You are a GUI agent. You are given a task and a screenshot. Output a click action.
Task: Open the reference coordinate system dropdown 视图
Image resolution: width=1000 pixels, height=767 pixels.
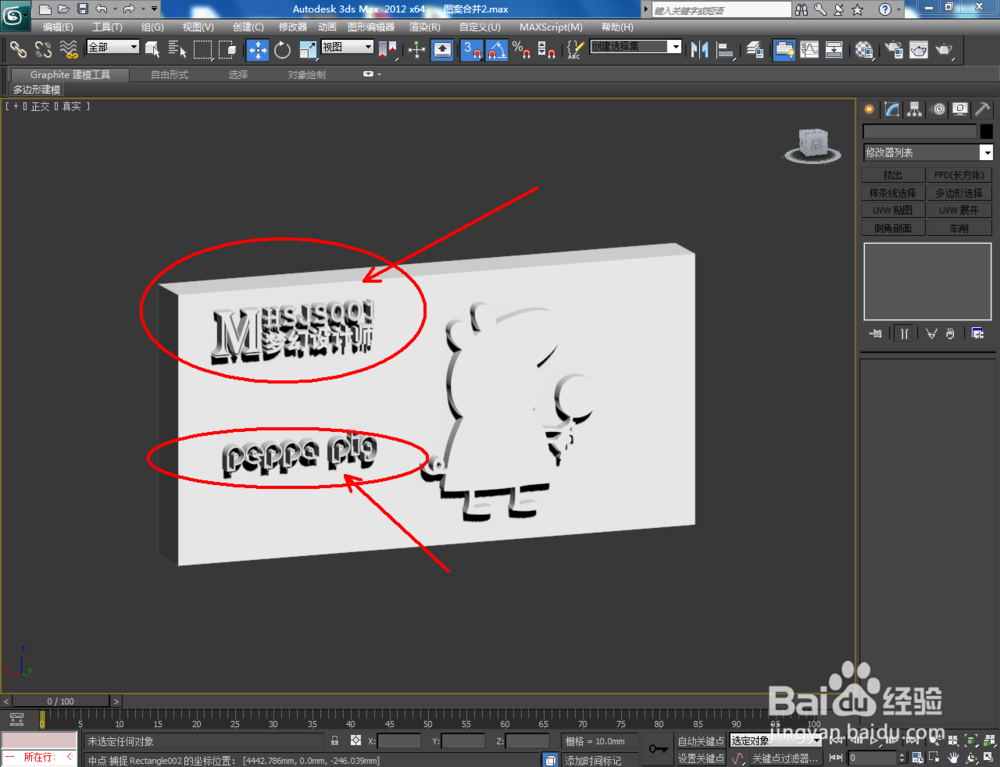tap(347, 47)
